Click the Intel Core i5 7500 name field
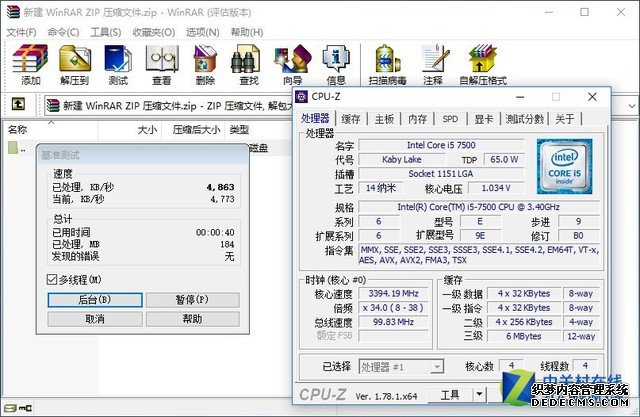 click(x=441, y=145)
